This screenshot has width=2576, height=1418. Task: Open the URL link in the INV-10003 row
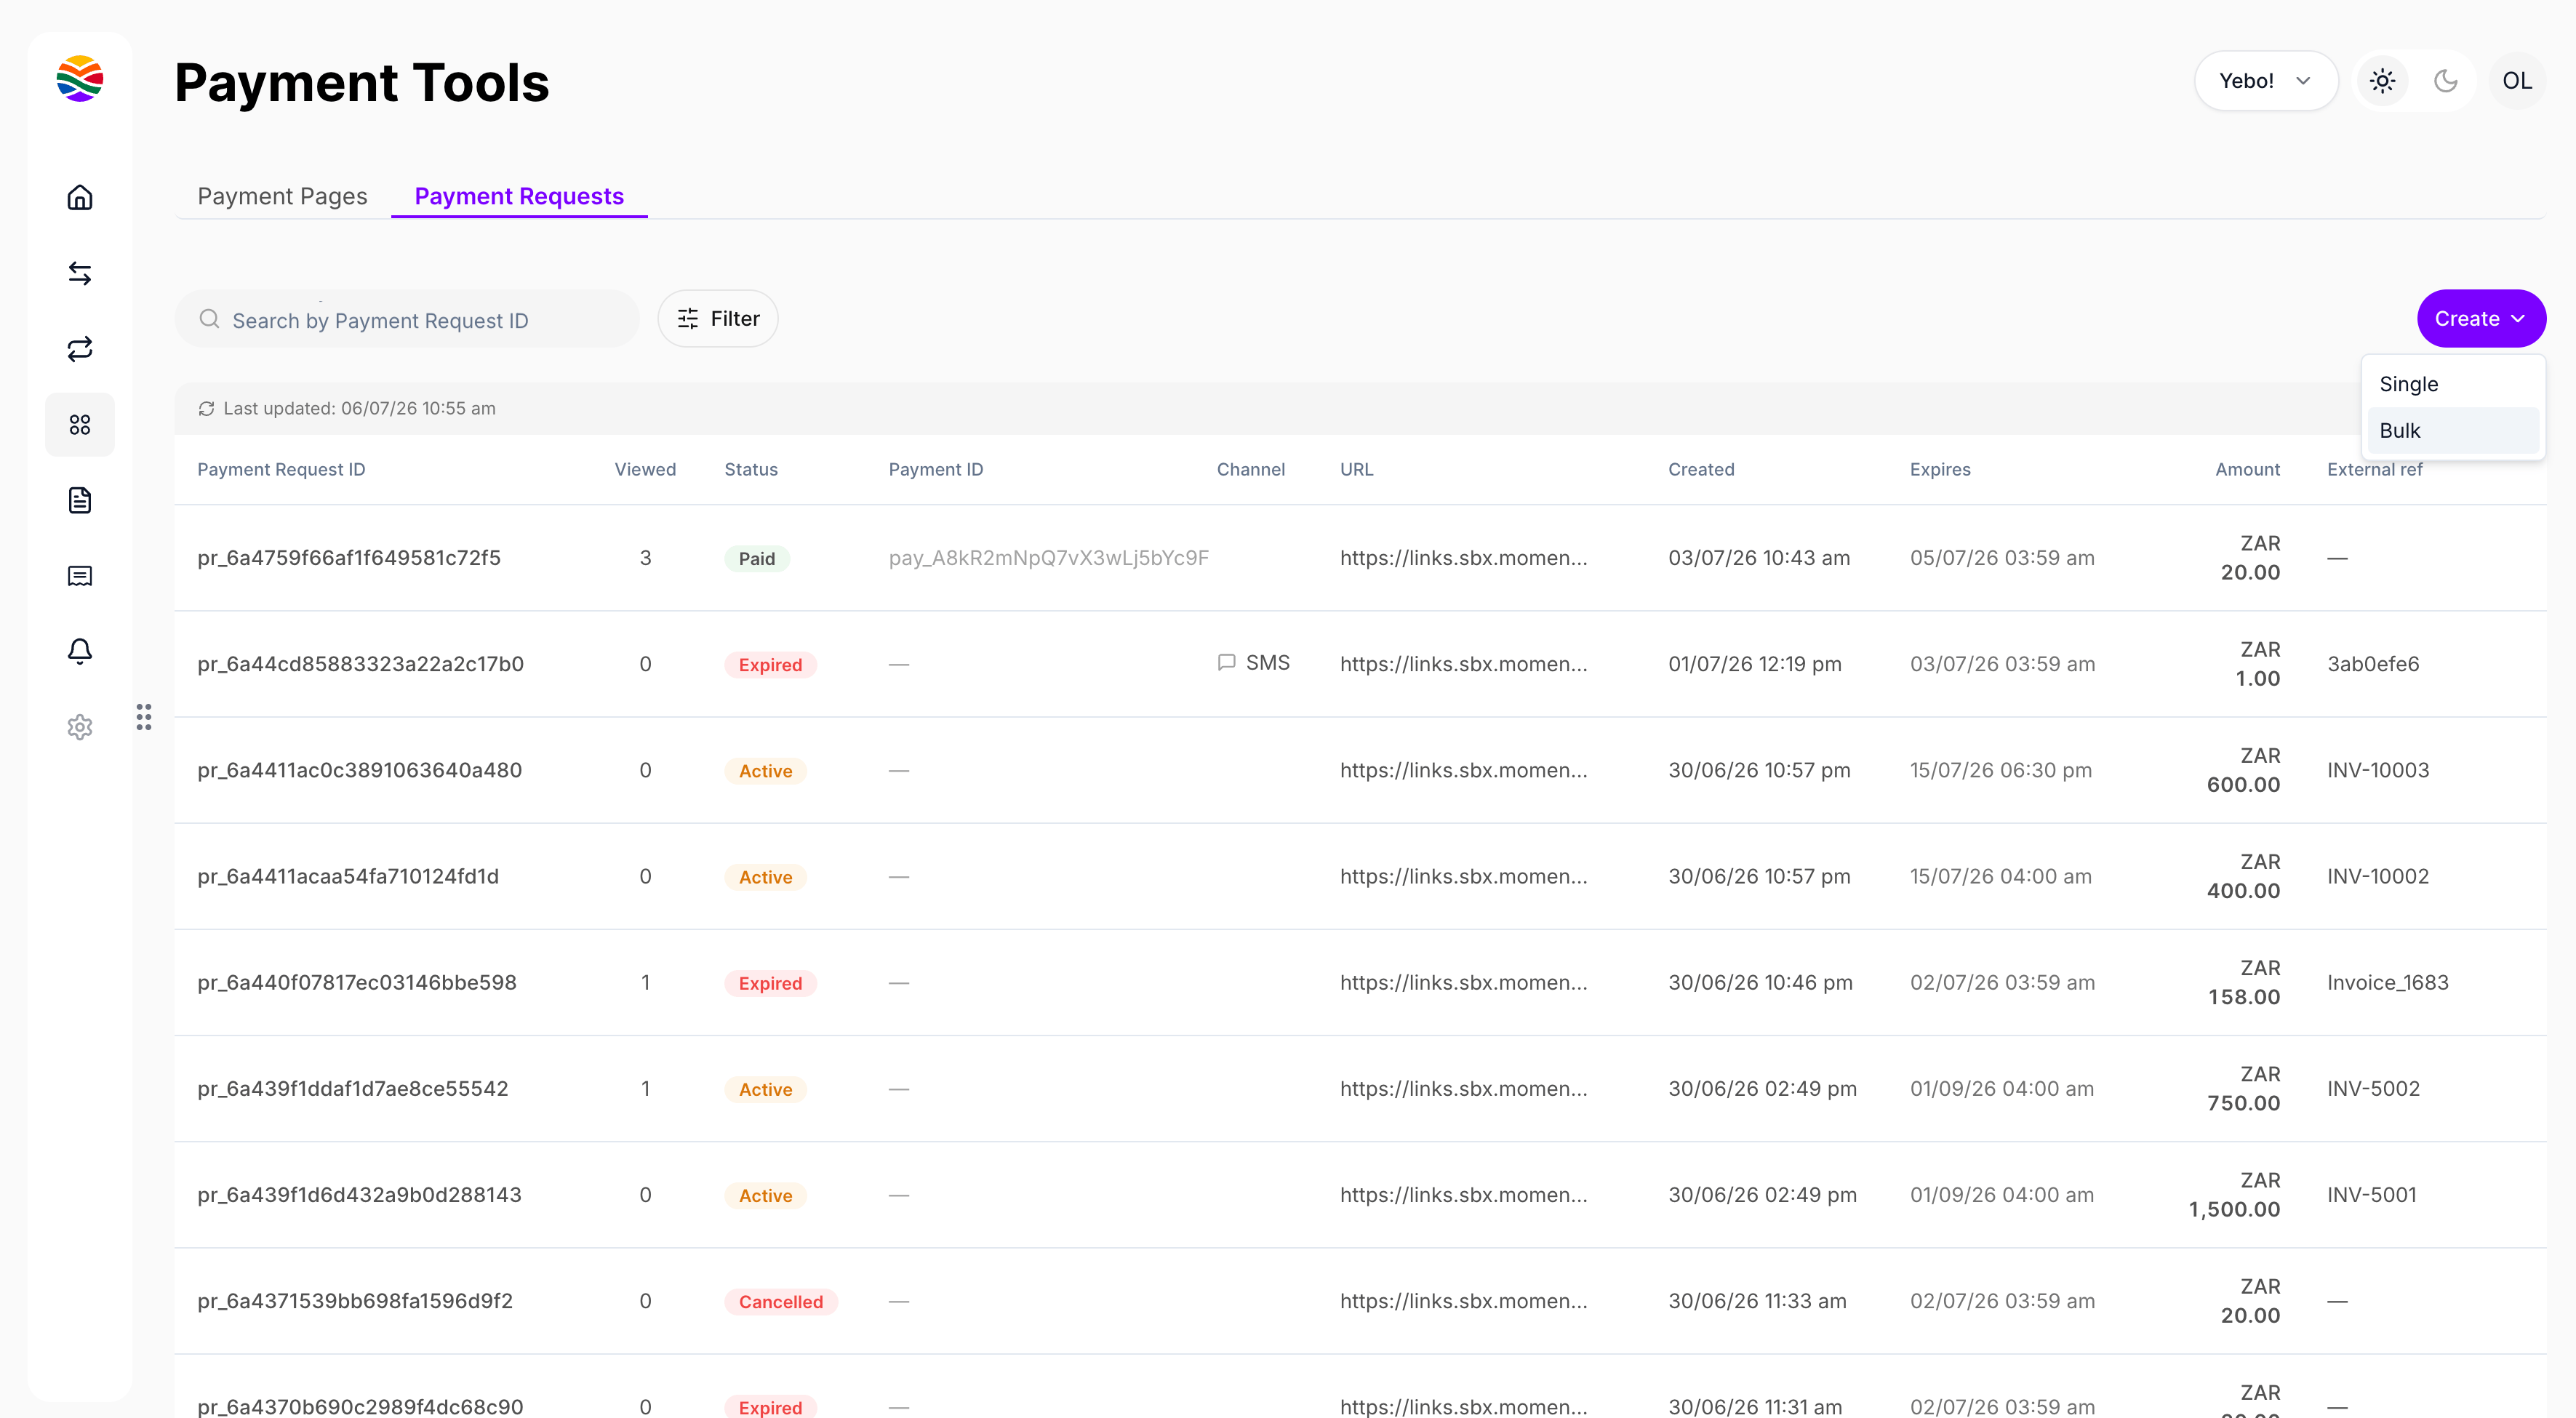click(1464, 770)
